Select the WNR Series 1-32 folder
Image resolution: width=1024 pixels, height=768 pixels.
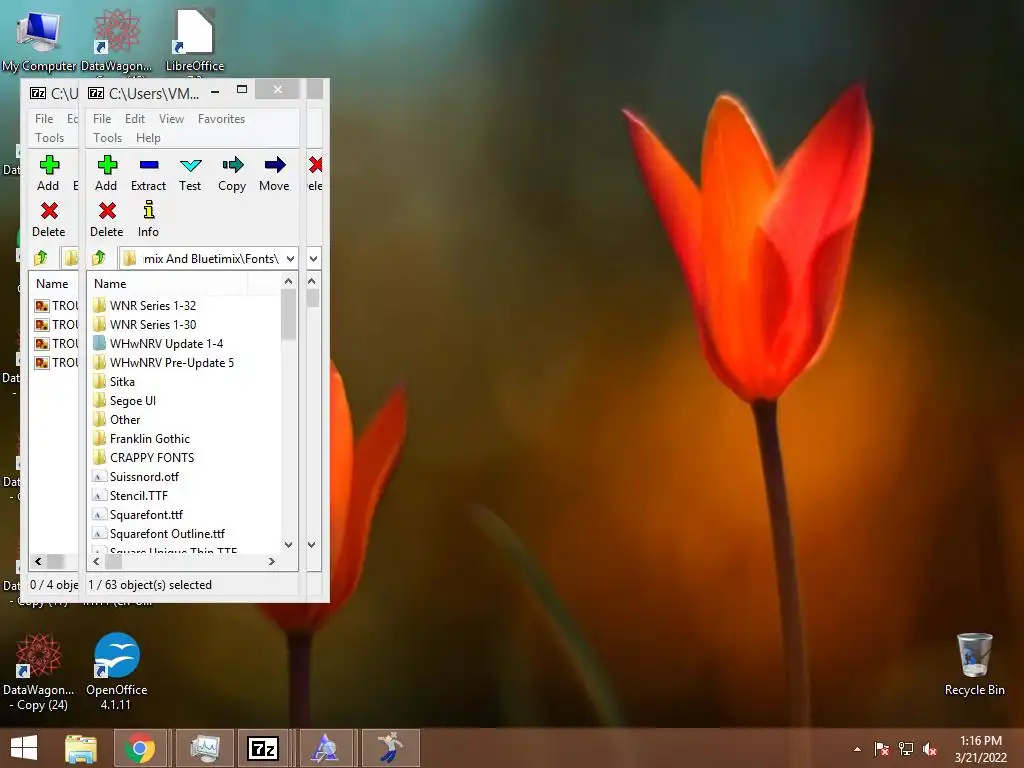coord(153,306)
